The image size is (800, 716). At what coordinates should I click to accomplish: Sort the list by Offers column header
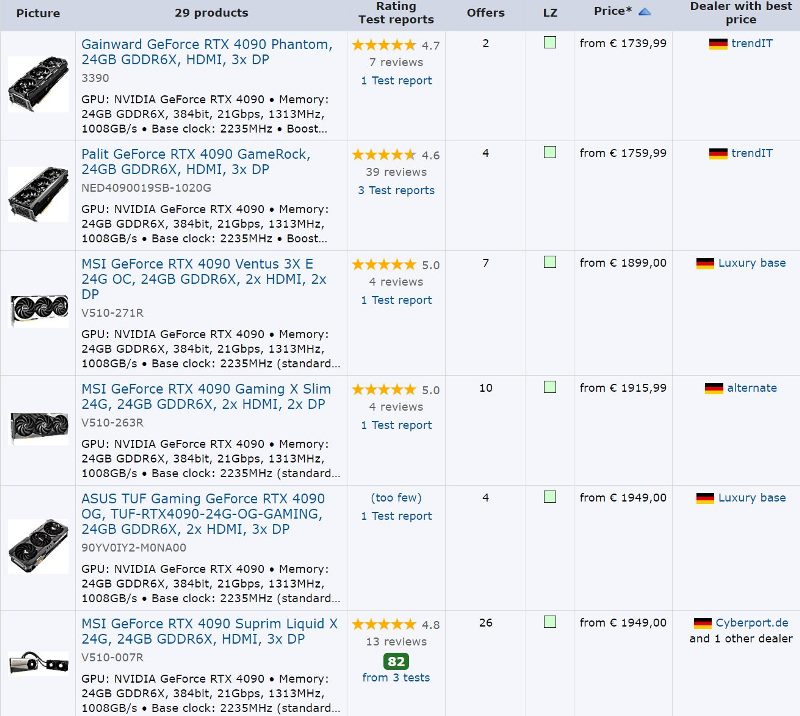[486, 13]
